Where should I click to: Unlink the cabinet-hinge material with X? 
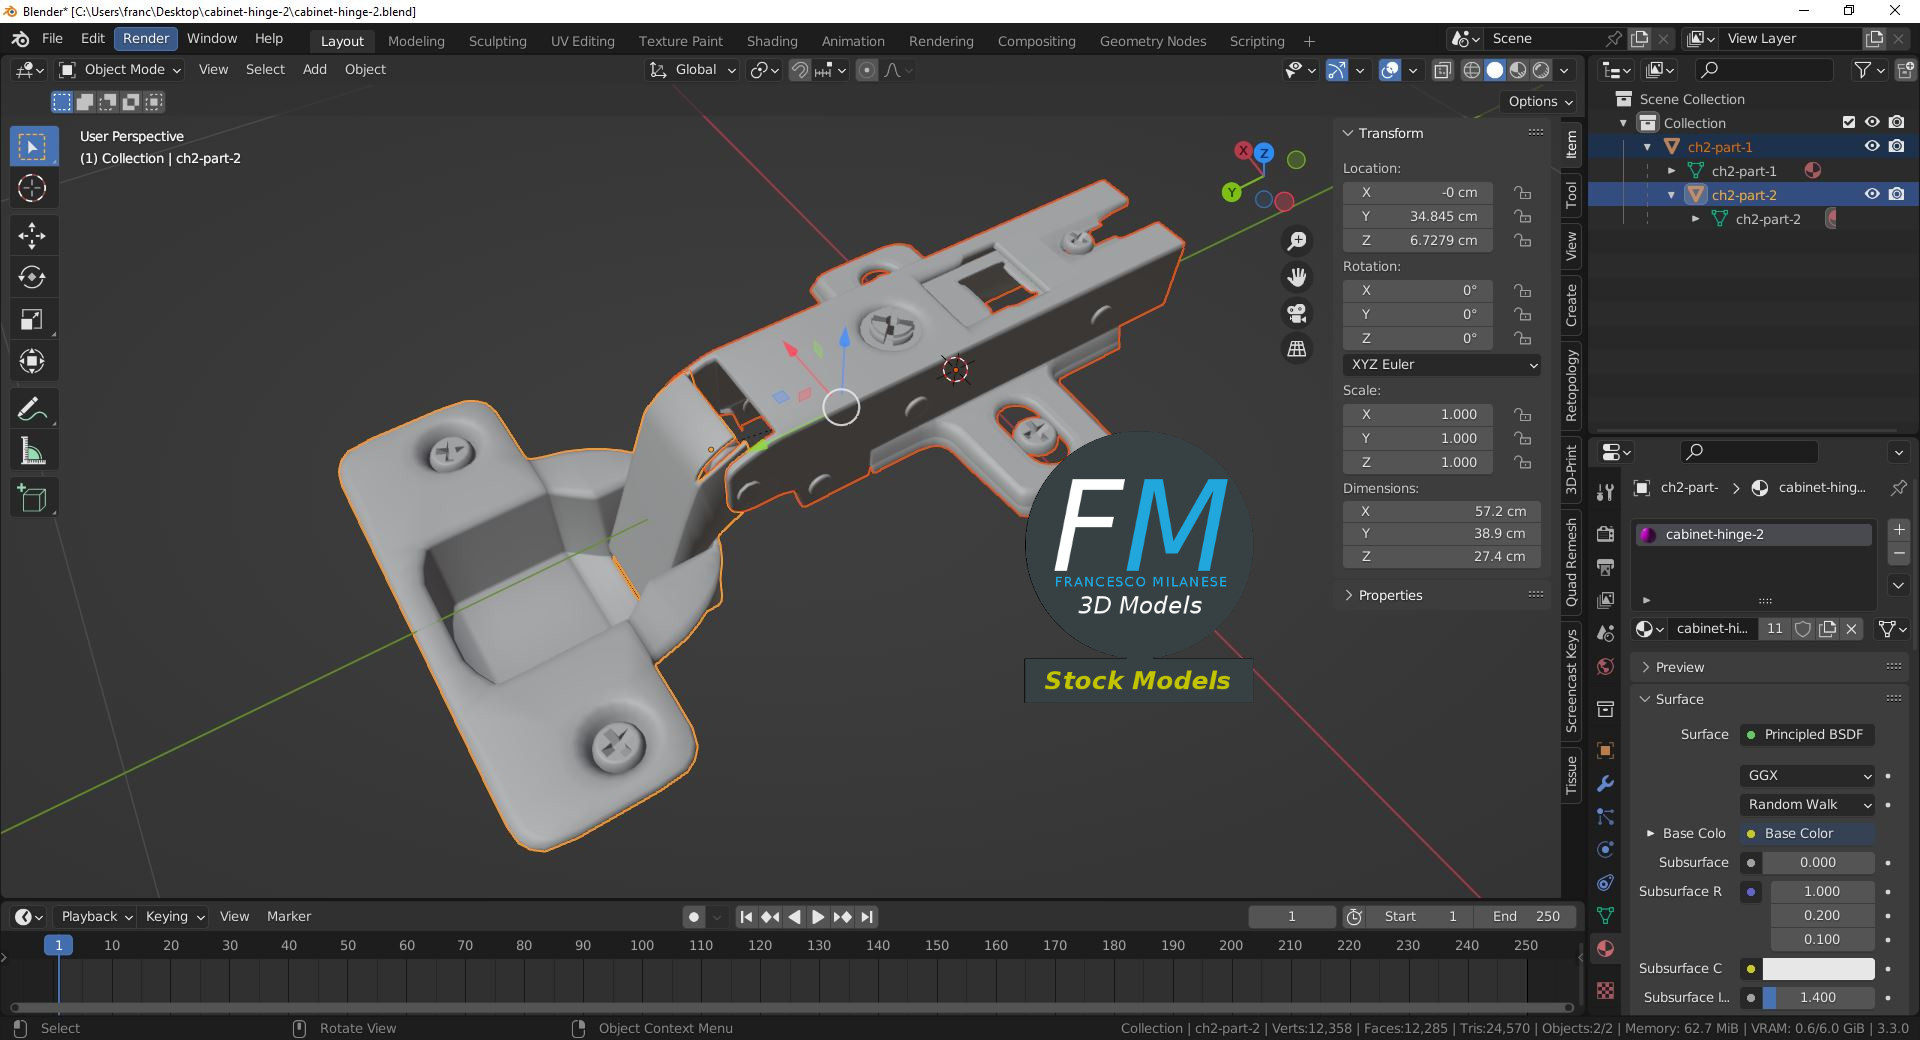tap(1852, 629)
